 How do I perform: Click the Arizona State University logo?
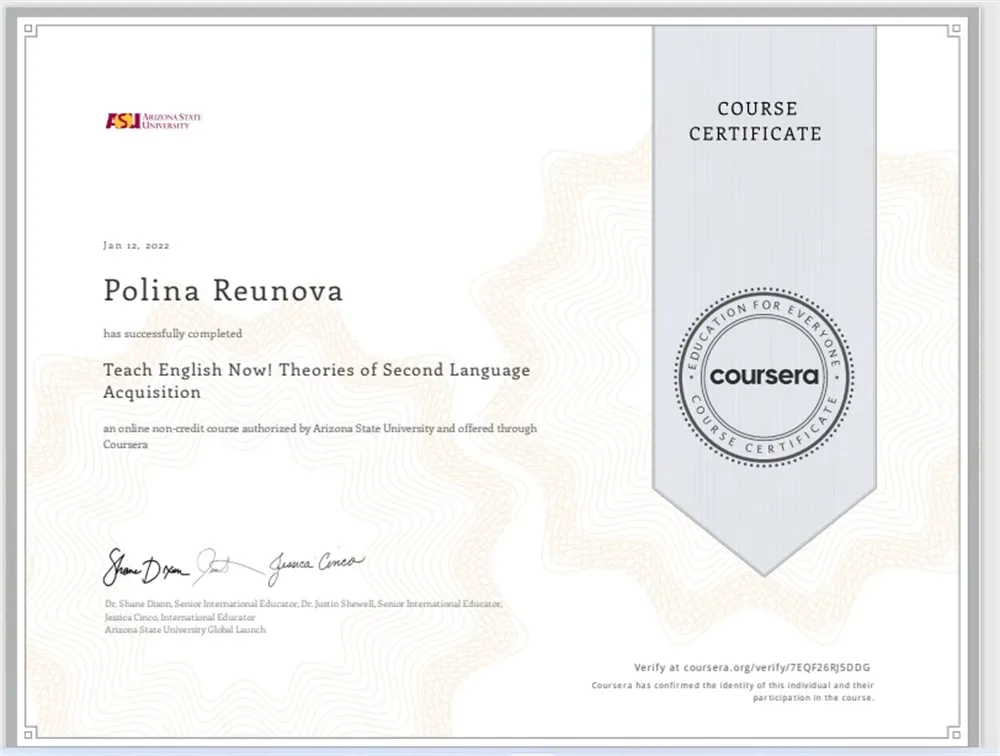click(x=154, y=121)
